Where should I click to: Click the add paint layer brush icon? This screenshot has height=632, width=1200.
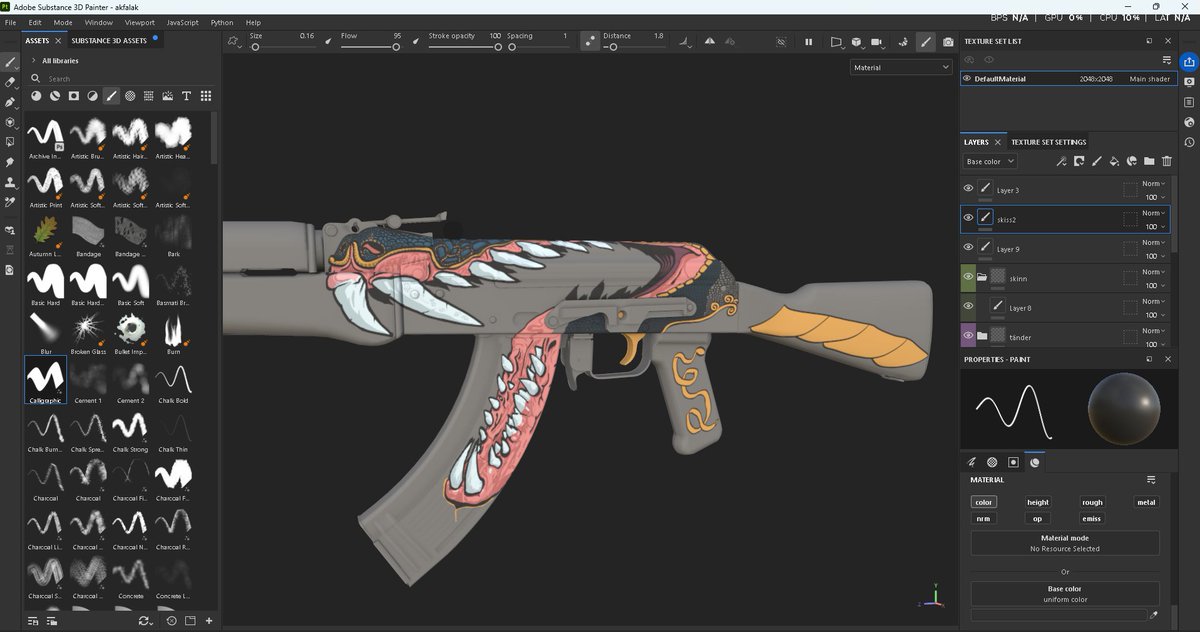tap(1096, 161)
